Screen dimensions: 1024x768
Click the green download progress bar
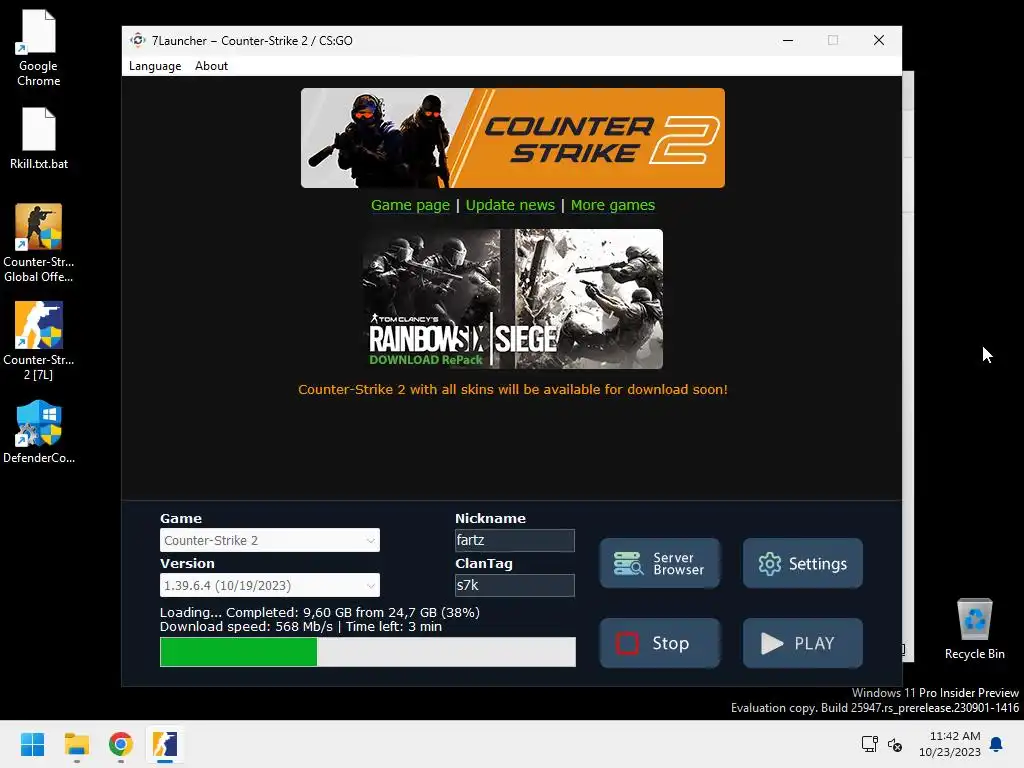[368, 652]
